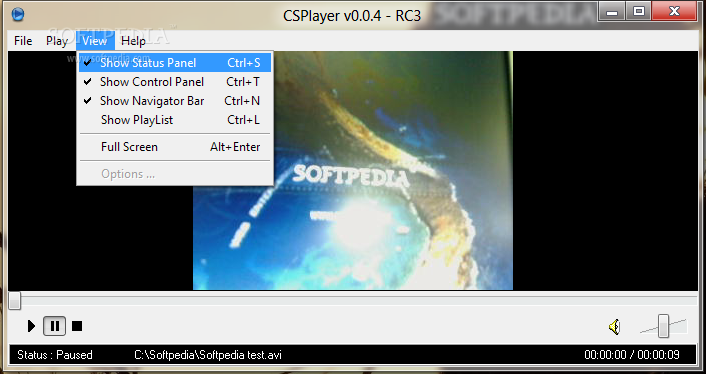Screen dimensions: 706x374
Task: Toggle Show Control Panel option
Action: click(175, 82)
